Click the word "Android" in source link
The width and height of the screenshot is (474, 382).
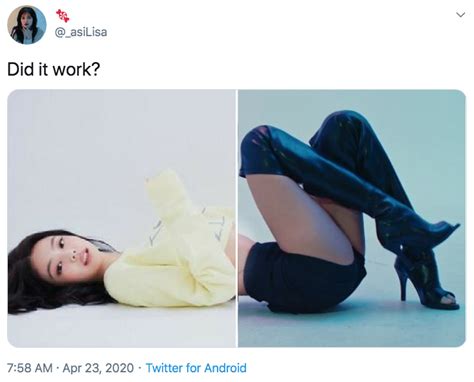pyautogui.click(x=225, y=368)
